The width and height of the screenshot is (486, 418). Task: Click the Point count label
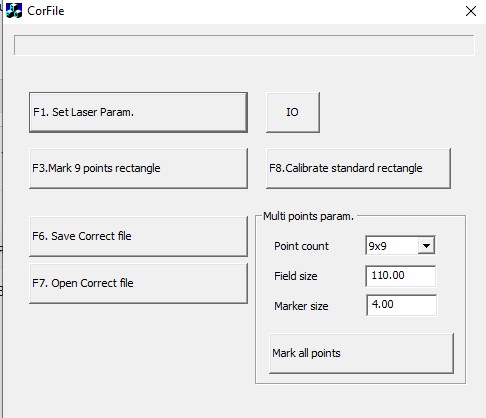click(301, 246)
